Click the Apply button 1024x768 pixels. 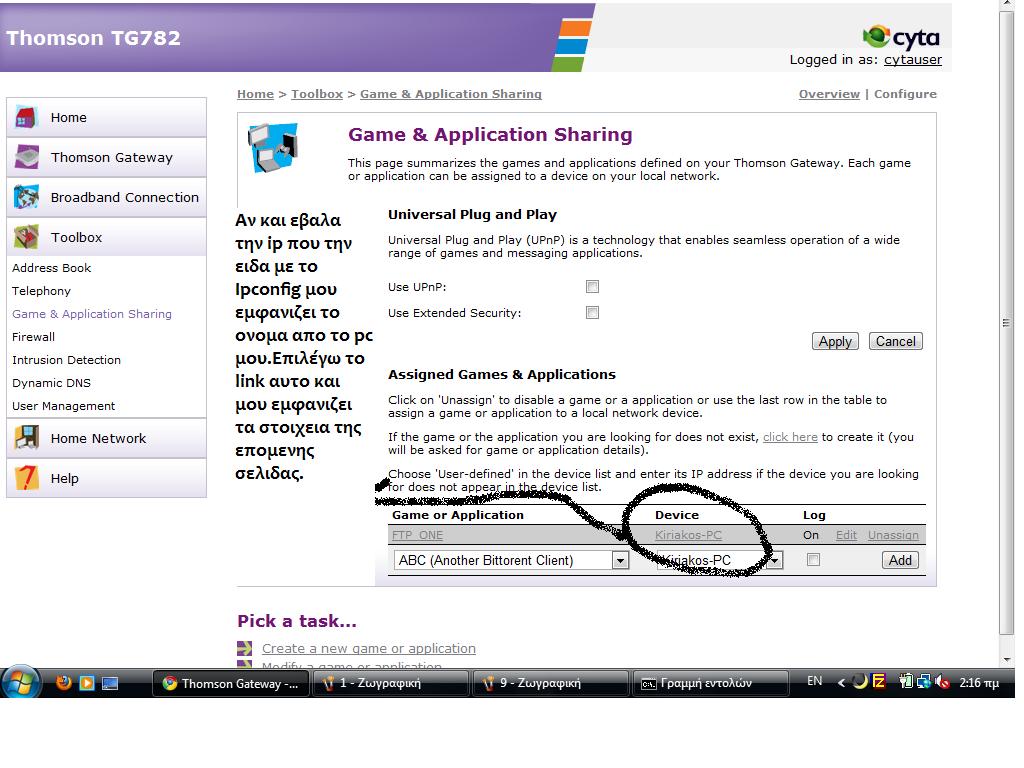(835, 342)
